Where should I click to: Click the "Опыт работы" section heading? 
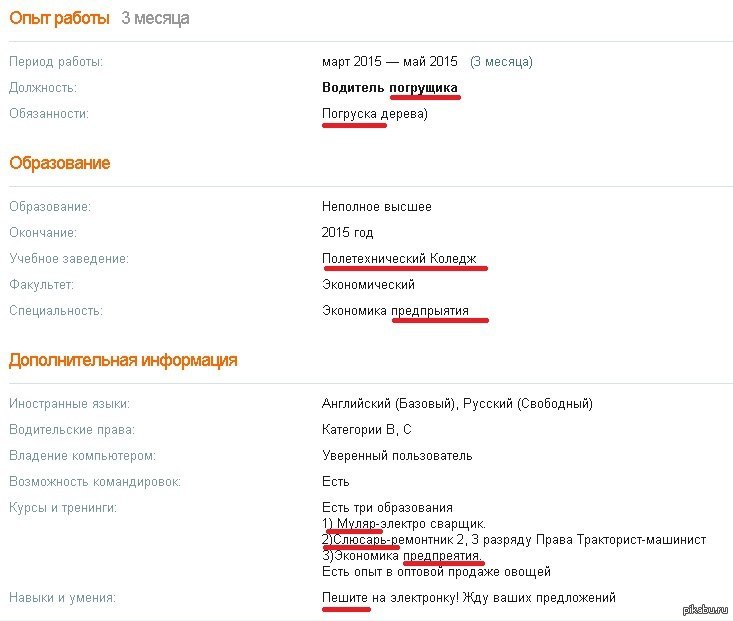[x=60, y=18]
